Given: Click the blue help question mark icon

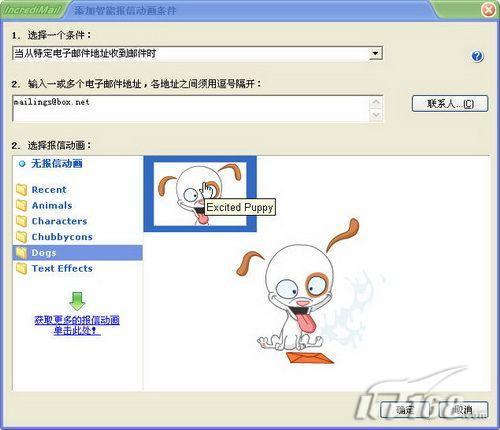Looking at the screenshot, I should [477, 56].
